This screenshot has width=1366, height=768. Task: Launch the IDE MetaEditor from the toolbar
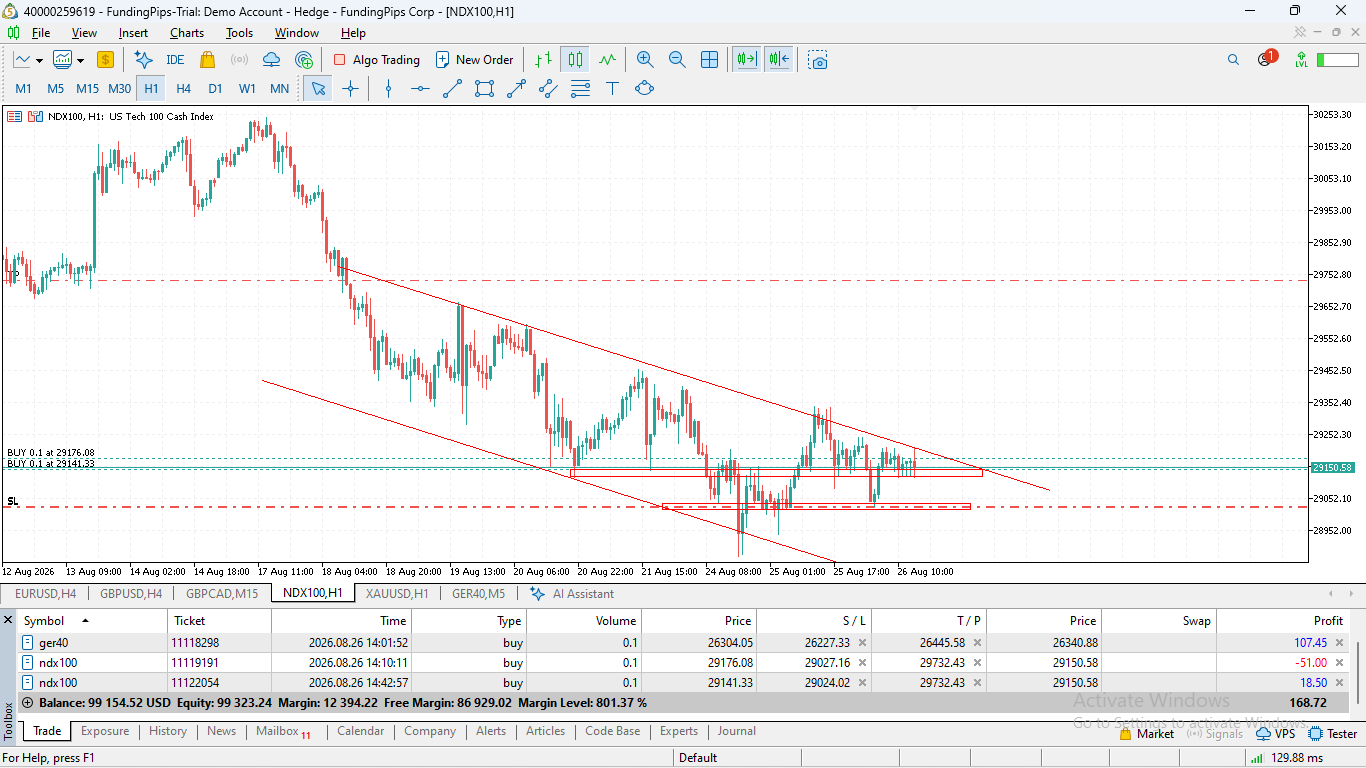(x=175, y=60)
